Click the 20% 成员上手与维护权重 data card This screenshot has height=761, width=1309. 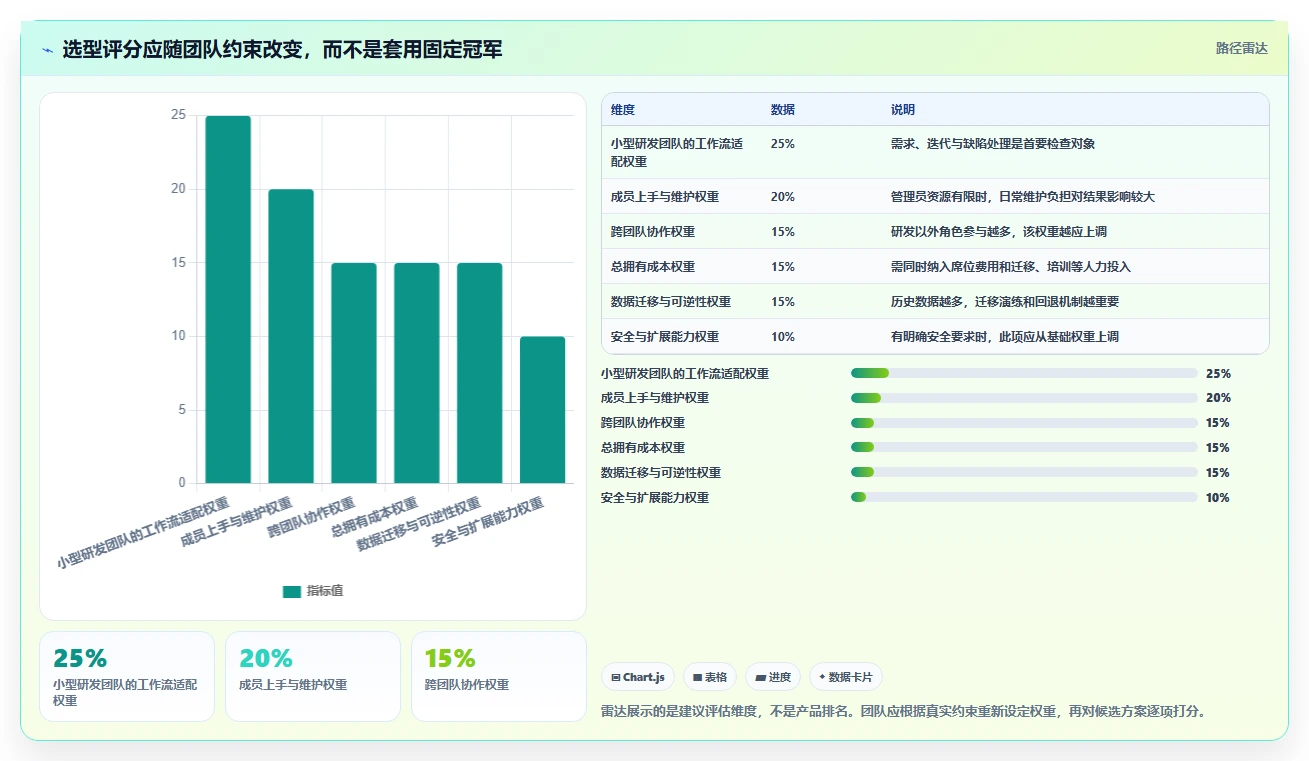tap(313, 676)
